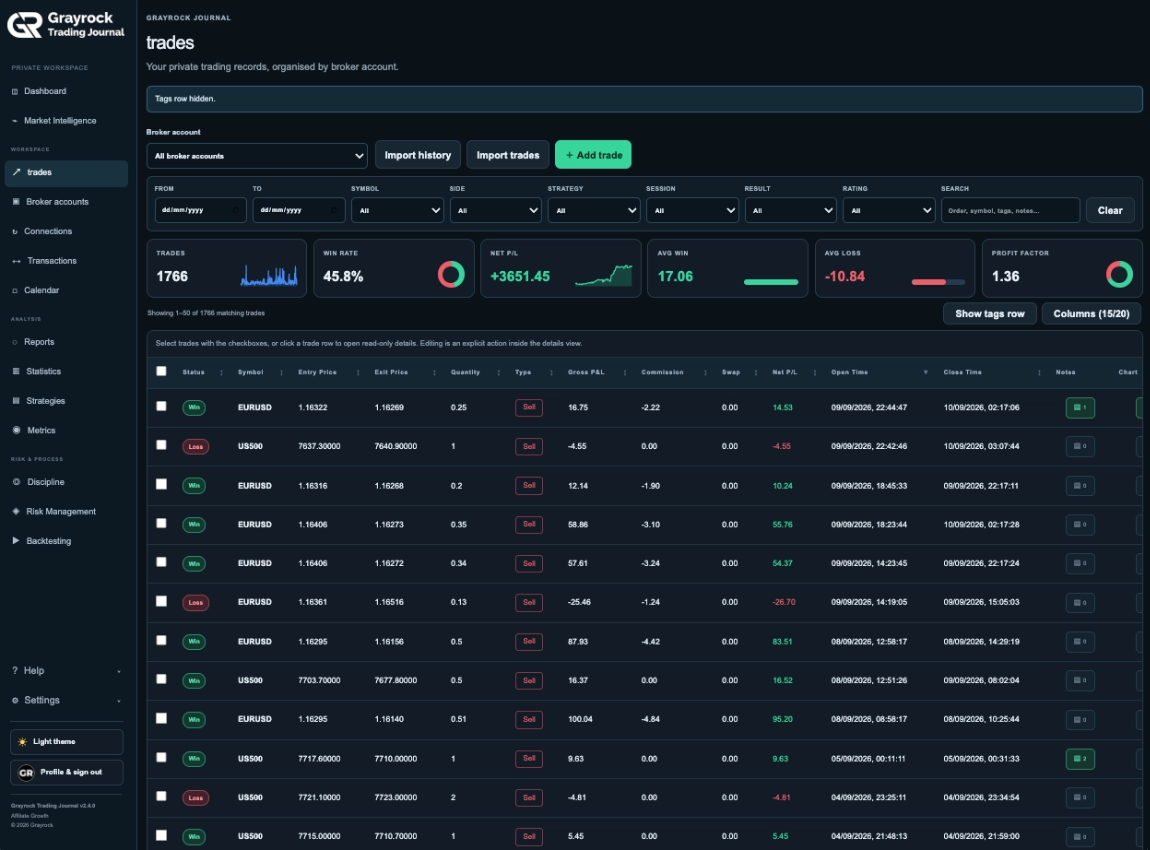This screenshot has height=850, width=1150.
Task: Select the EURUSD trade with net 10.24
Action: coord(161,484)
